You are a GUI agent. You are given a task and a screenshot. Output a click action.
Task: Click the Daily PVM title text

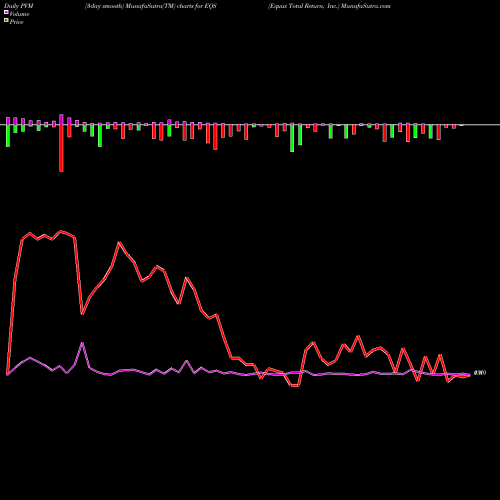19,6
